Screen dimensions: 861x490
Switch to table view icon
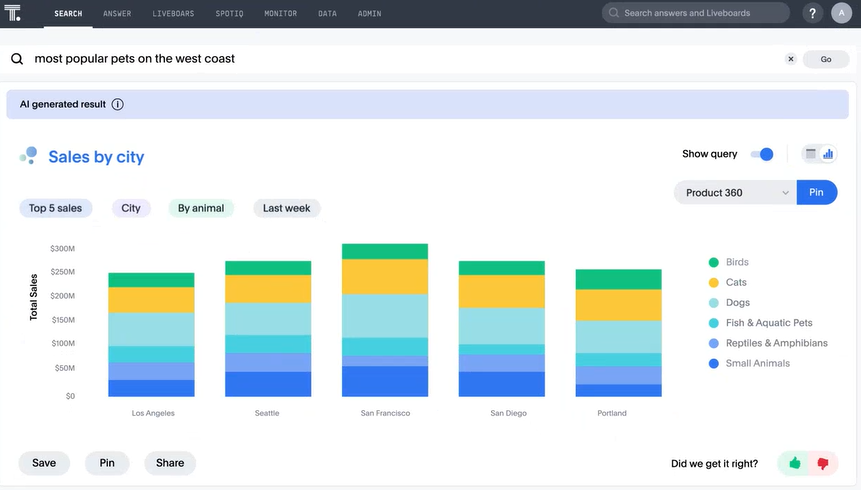coord(811,154)
